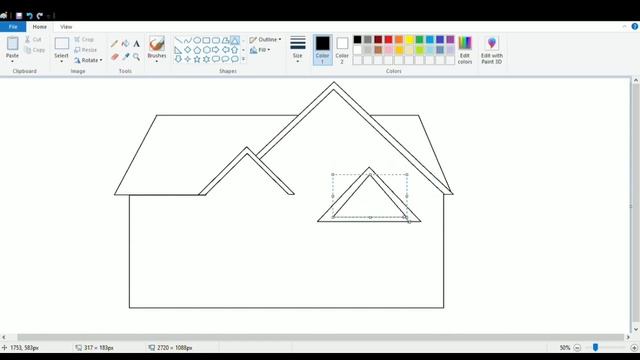
Task: Open Edit colors dialog
Action: (x=464, y=49)
